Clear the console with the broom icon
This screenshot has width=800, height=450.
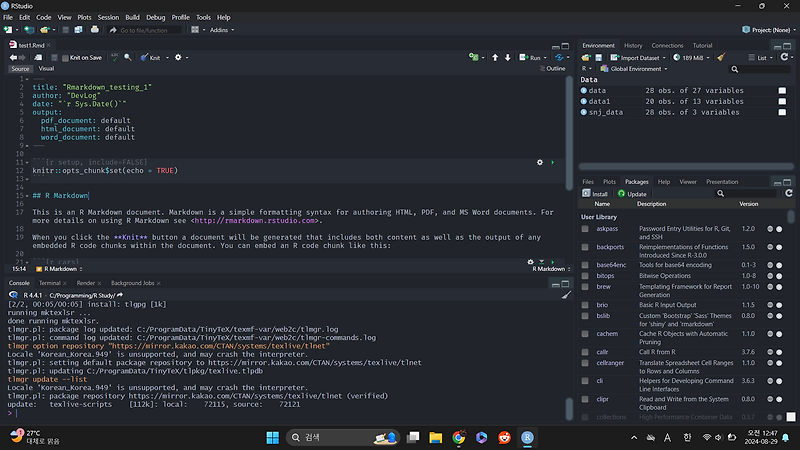point(567,297)
